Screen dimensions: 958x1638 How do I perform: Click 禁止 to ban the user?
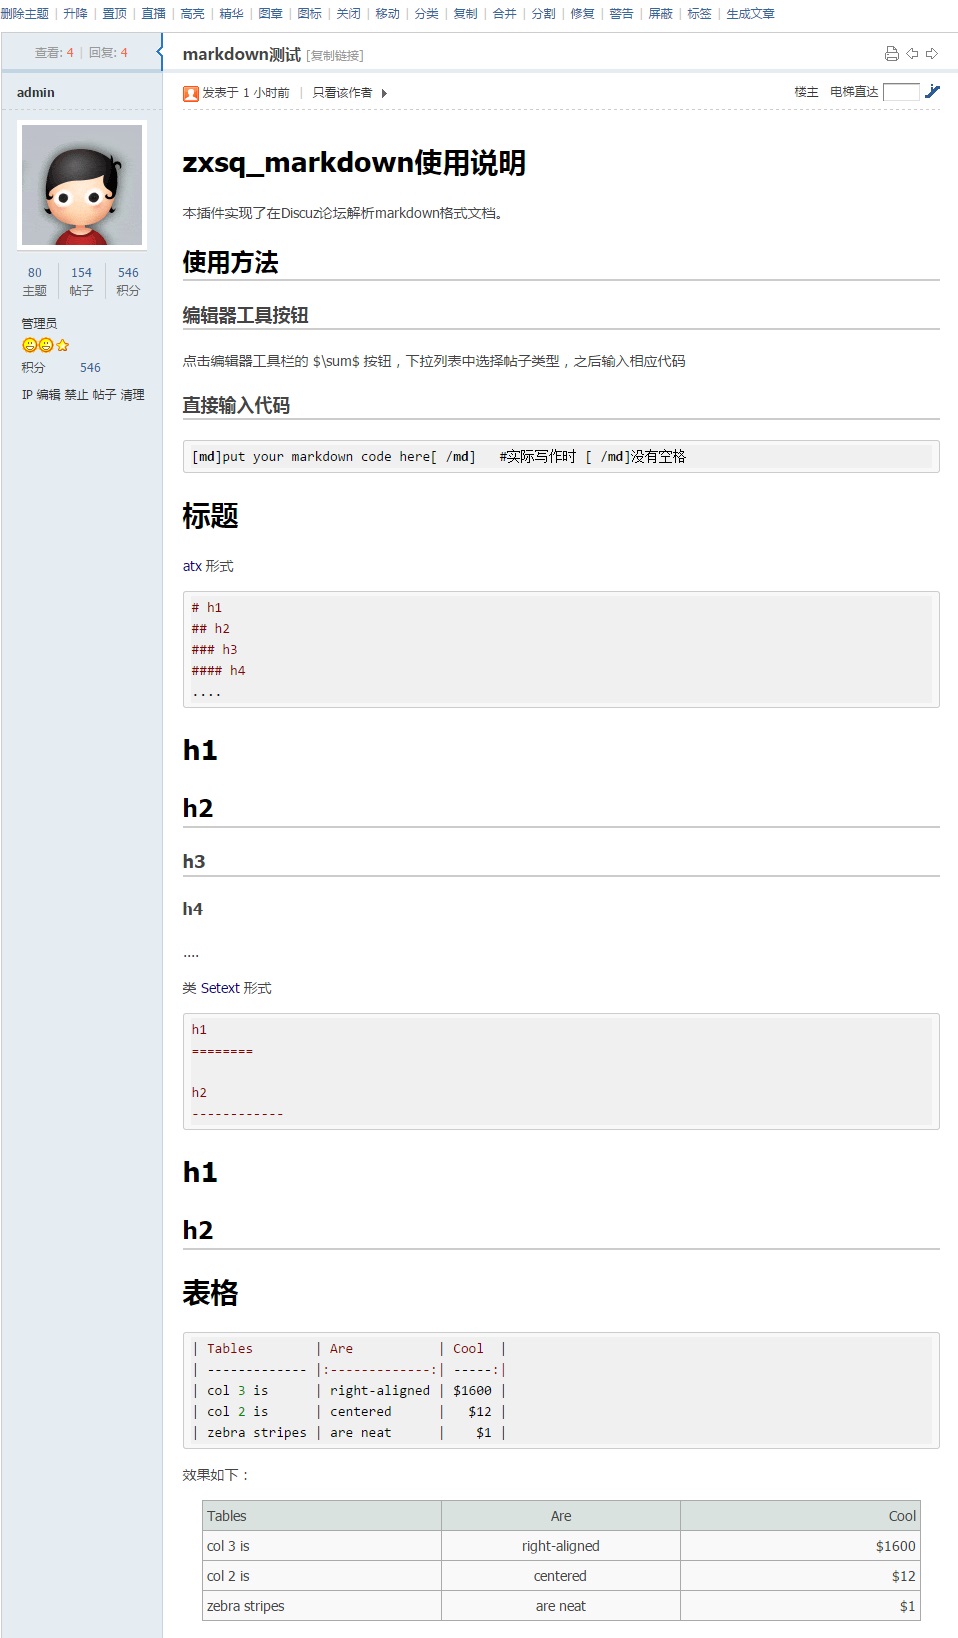(76, 395)
